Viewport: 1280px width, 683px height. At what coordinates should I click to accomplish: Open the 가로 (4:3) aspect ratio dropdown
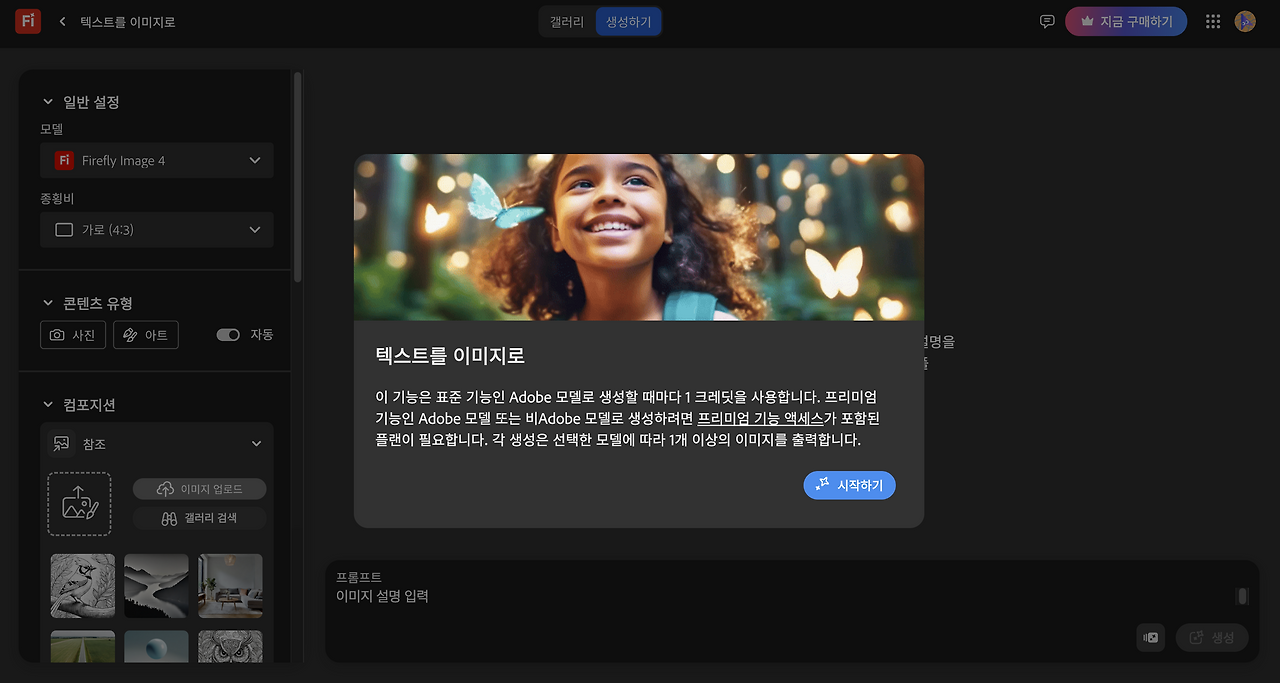pyautogui.click(x=156, y=229)
